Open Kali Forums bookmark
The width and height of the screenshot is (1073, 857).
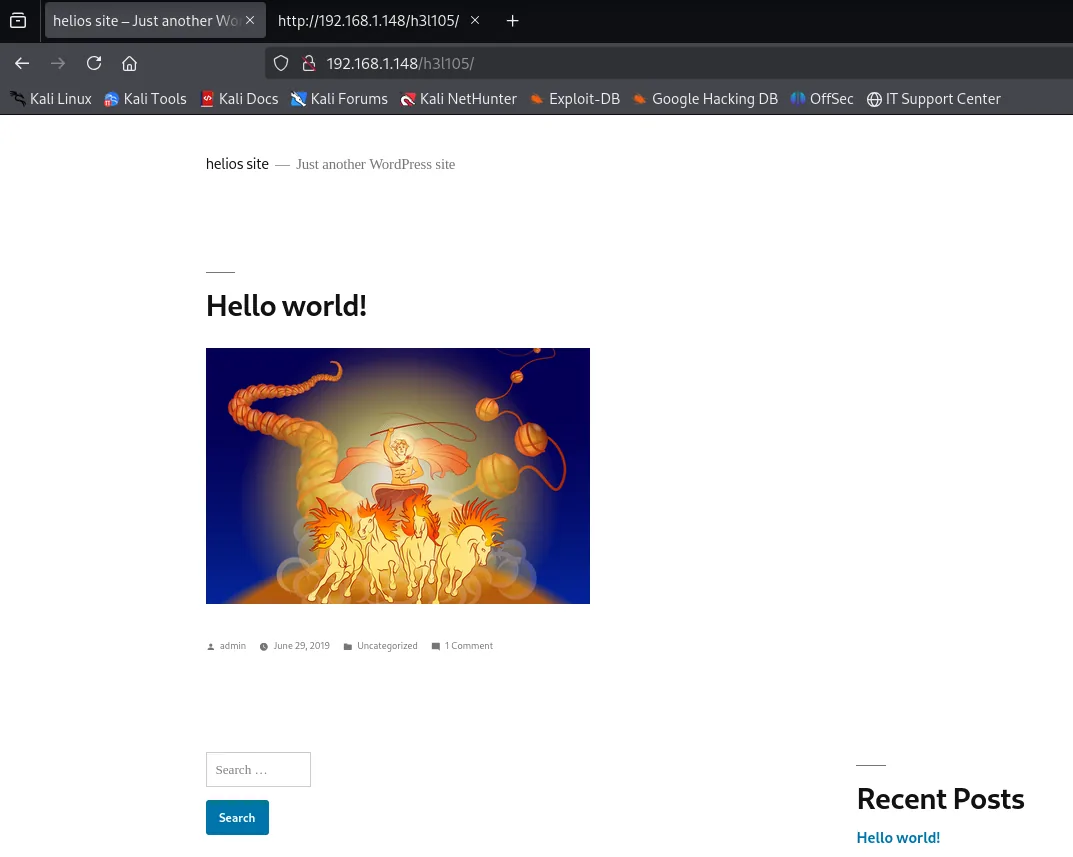tap(339, 99)
